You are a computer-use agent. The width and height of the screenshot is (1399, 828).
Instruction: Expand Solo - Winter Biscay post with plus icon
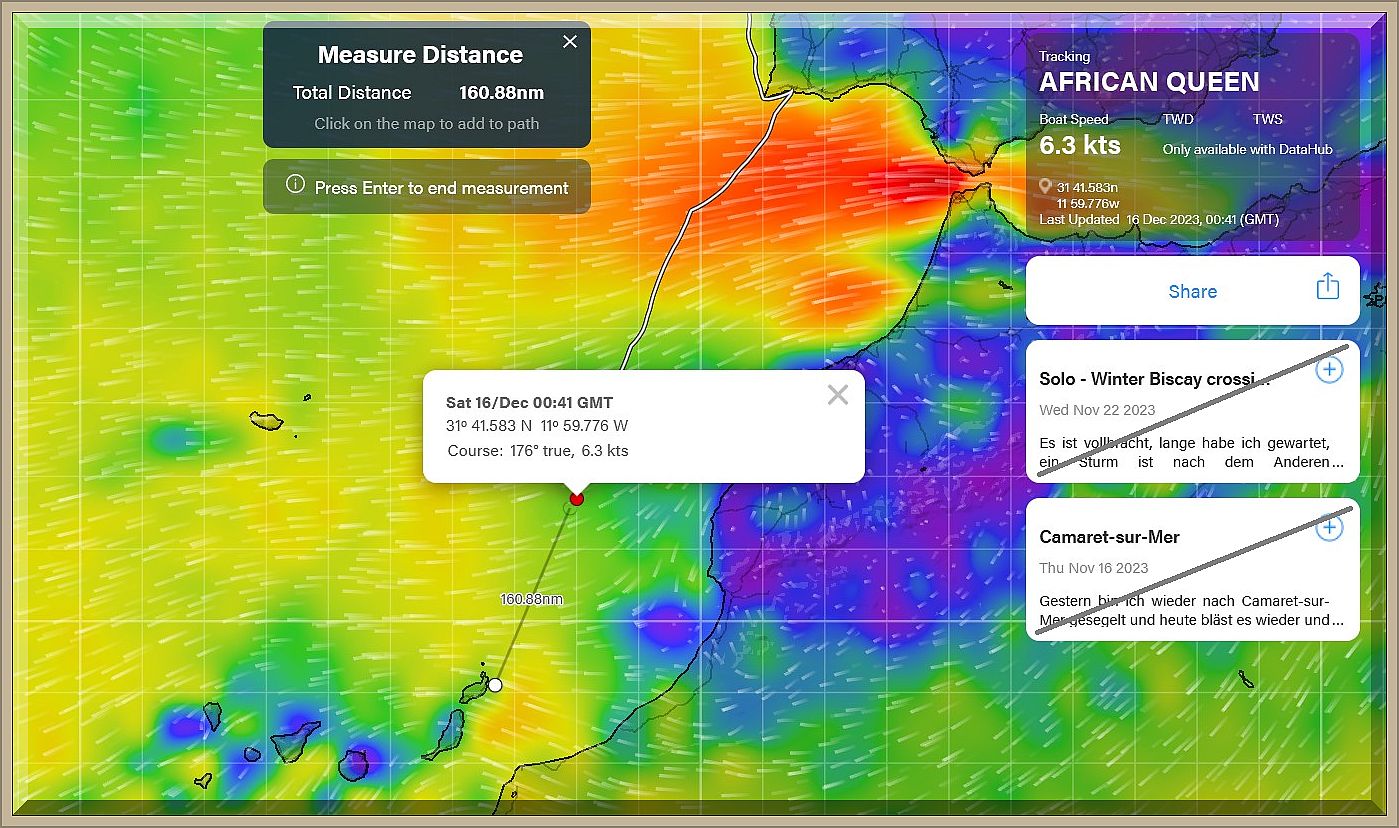1328,370
